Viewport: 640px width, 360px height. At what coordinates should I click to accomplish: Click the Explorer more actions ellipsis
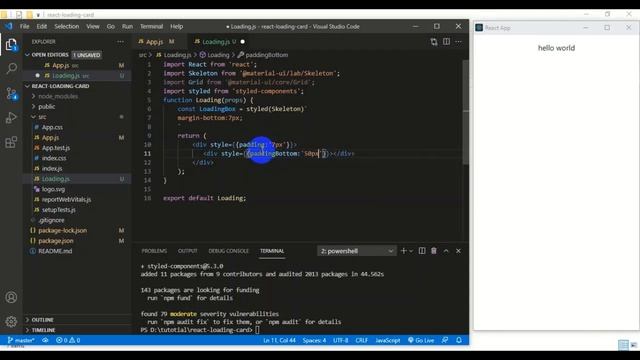pos(120,42)
